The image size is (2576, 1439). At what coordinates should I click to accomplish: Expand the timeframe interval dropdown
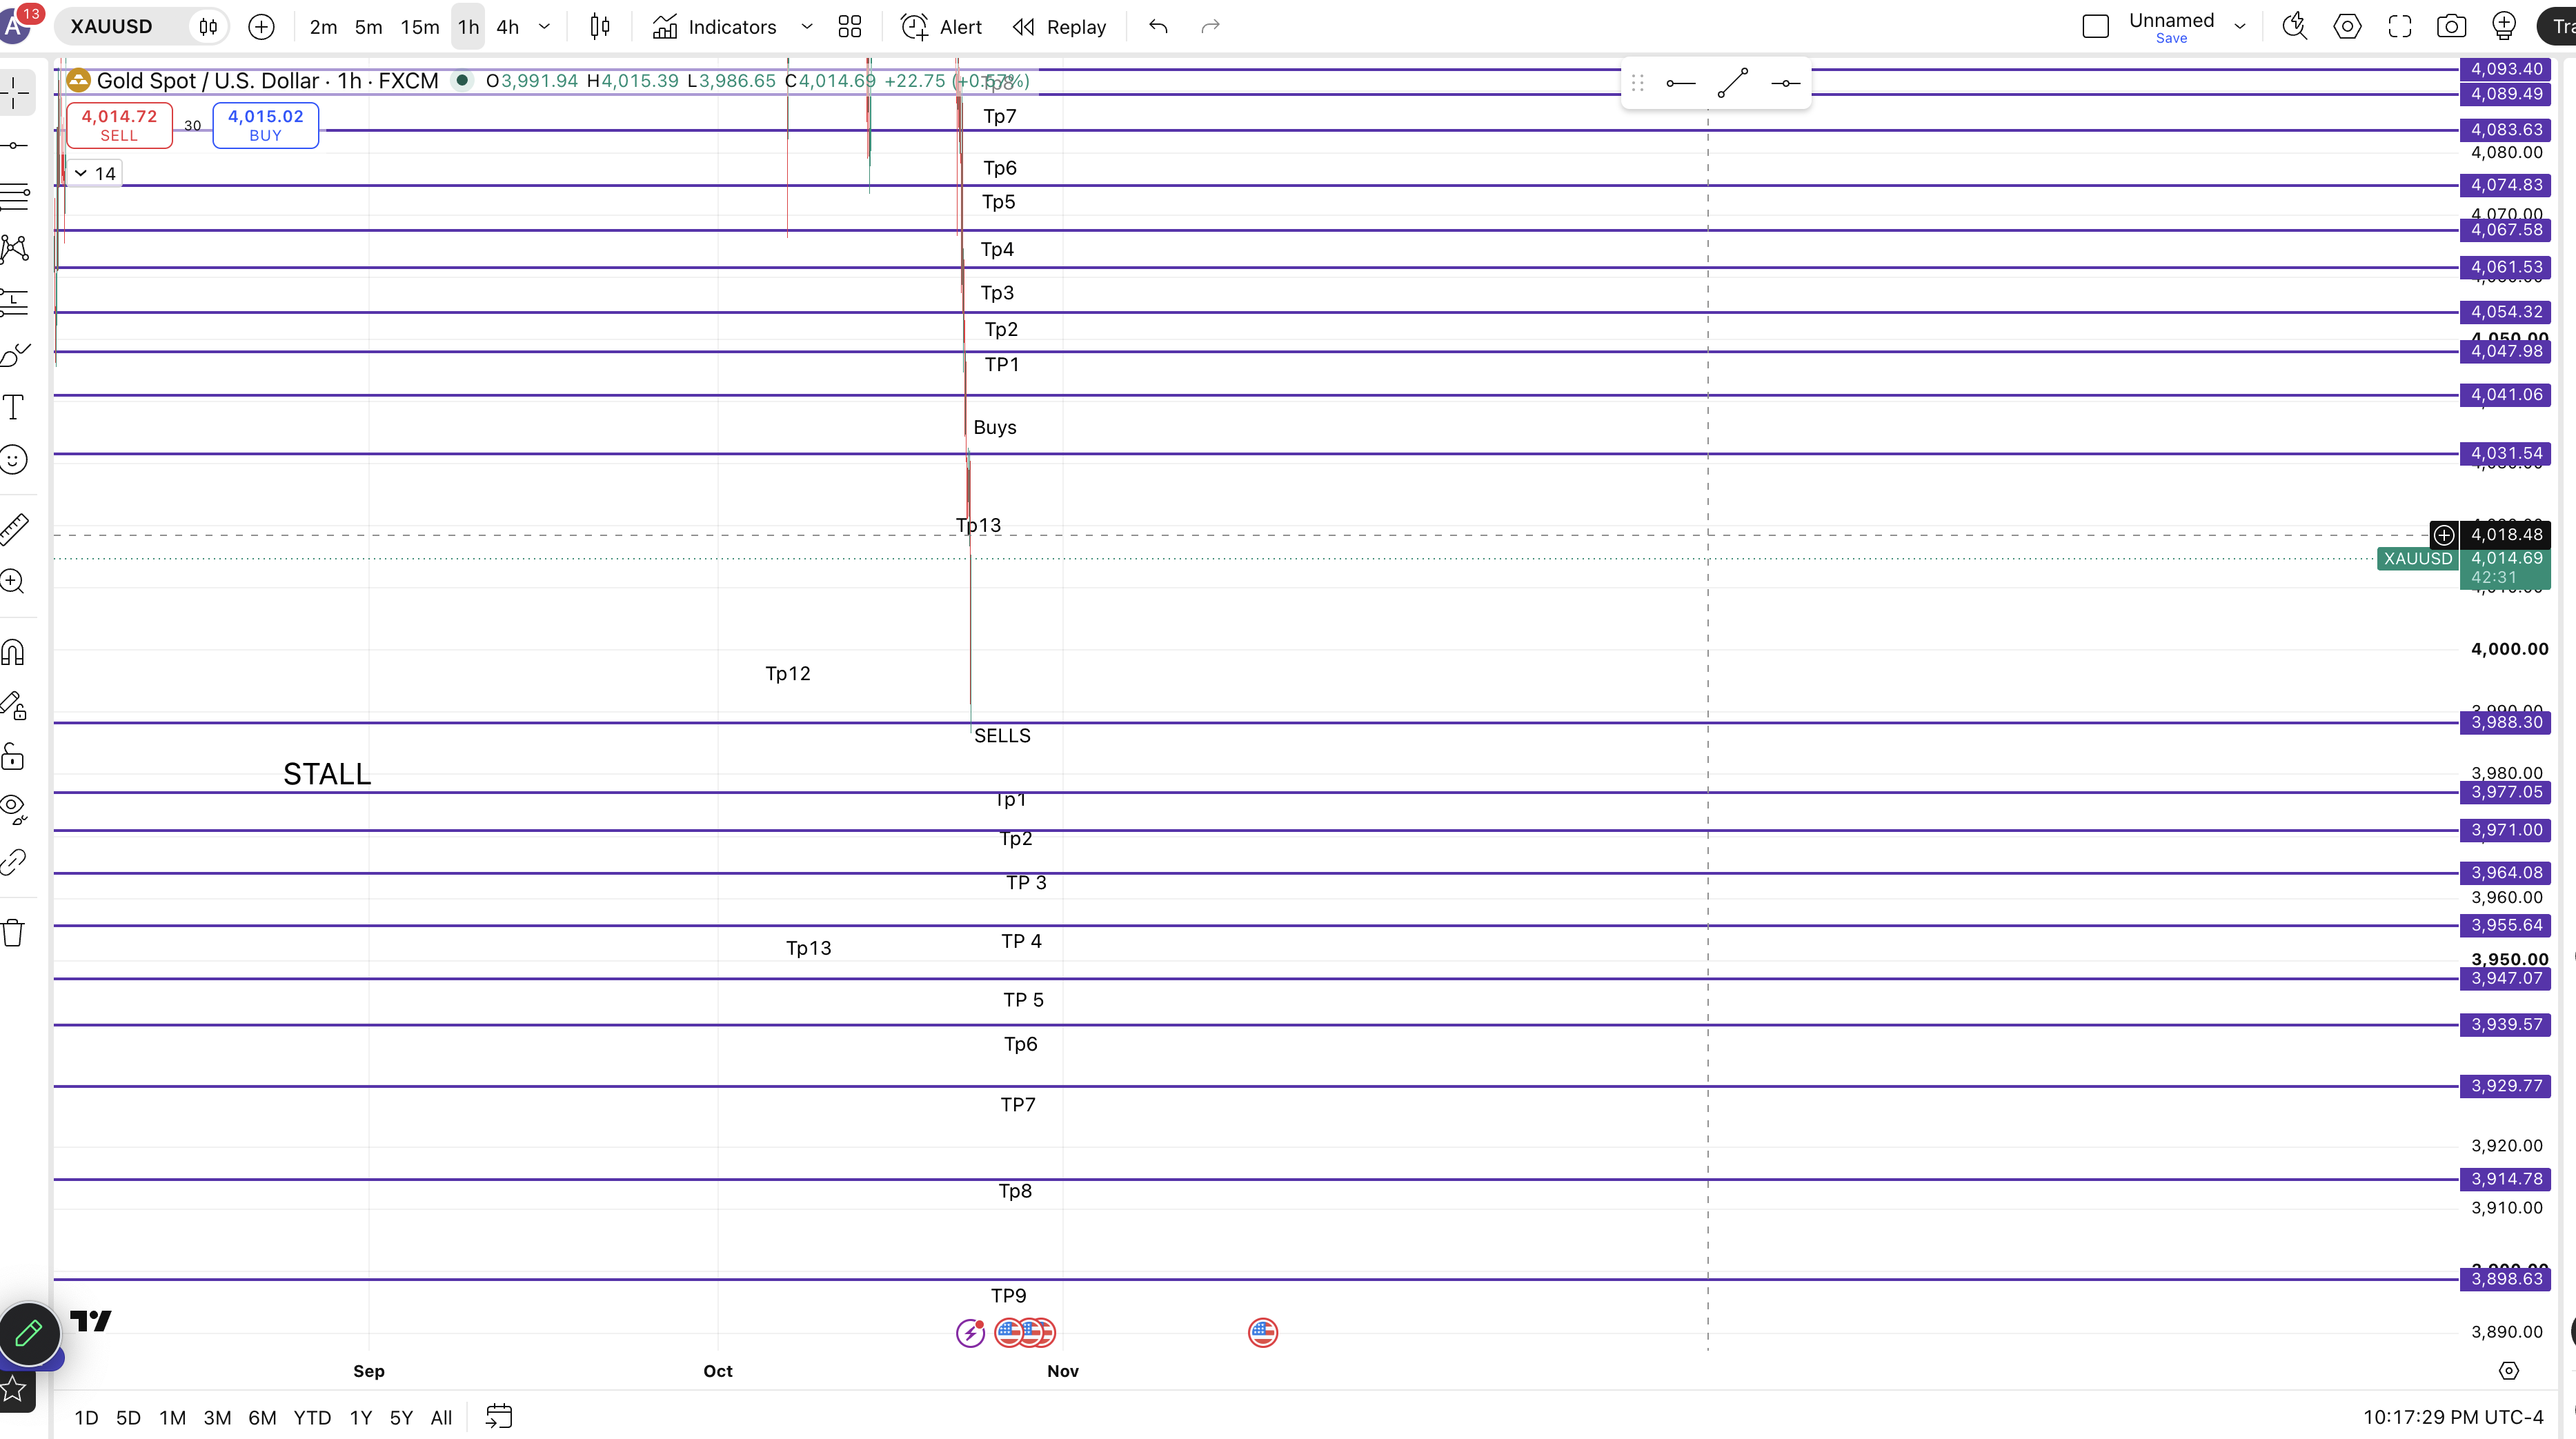point(545,27)
